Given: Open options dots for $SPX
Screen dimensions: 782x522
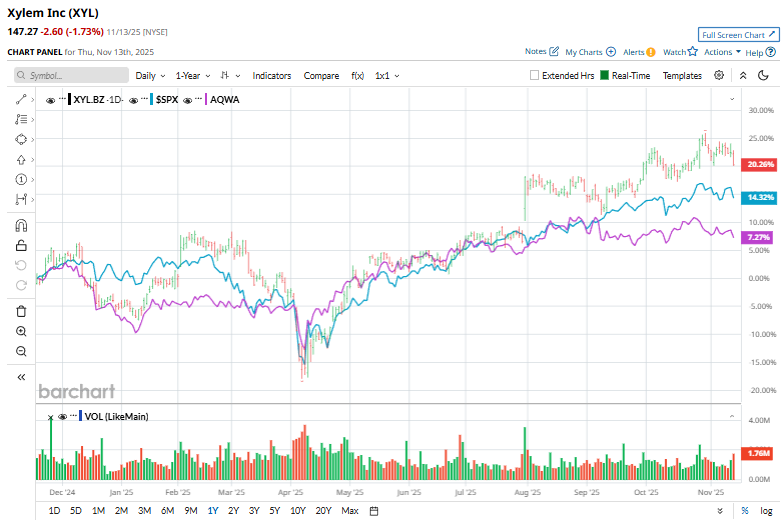Looking at the screenshot, I should (x=145, y=99).
